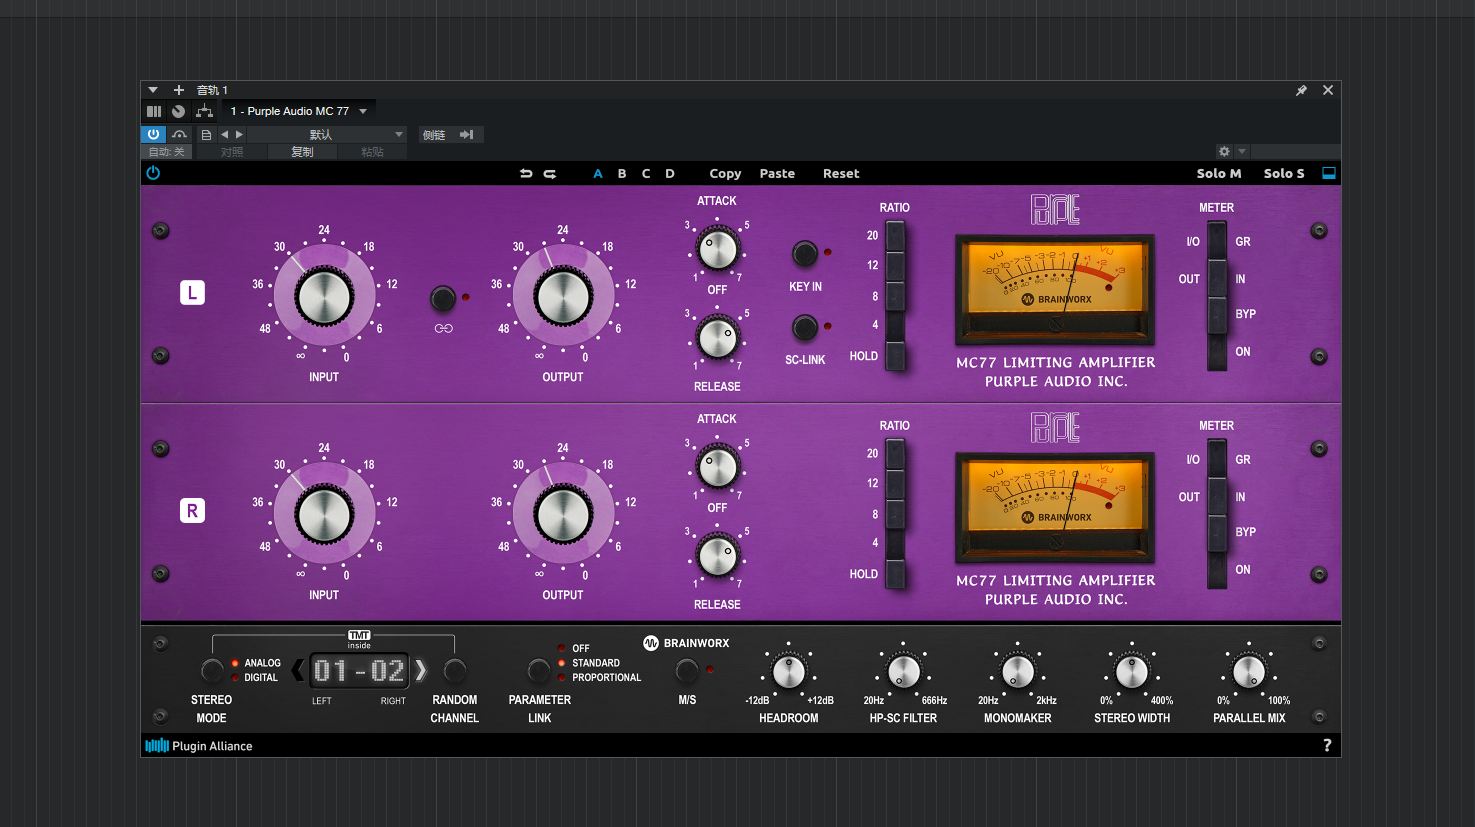Enable KEY IN on the left channel
Screen dimensions: 1475x827
tap(805, 255)
